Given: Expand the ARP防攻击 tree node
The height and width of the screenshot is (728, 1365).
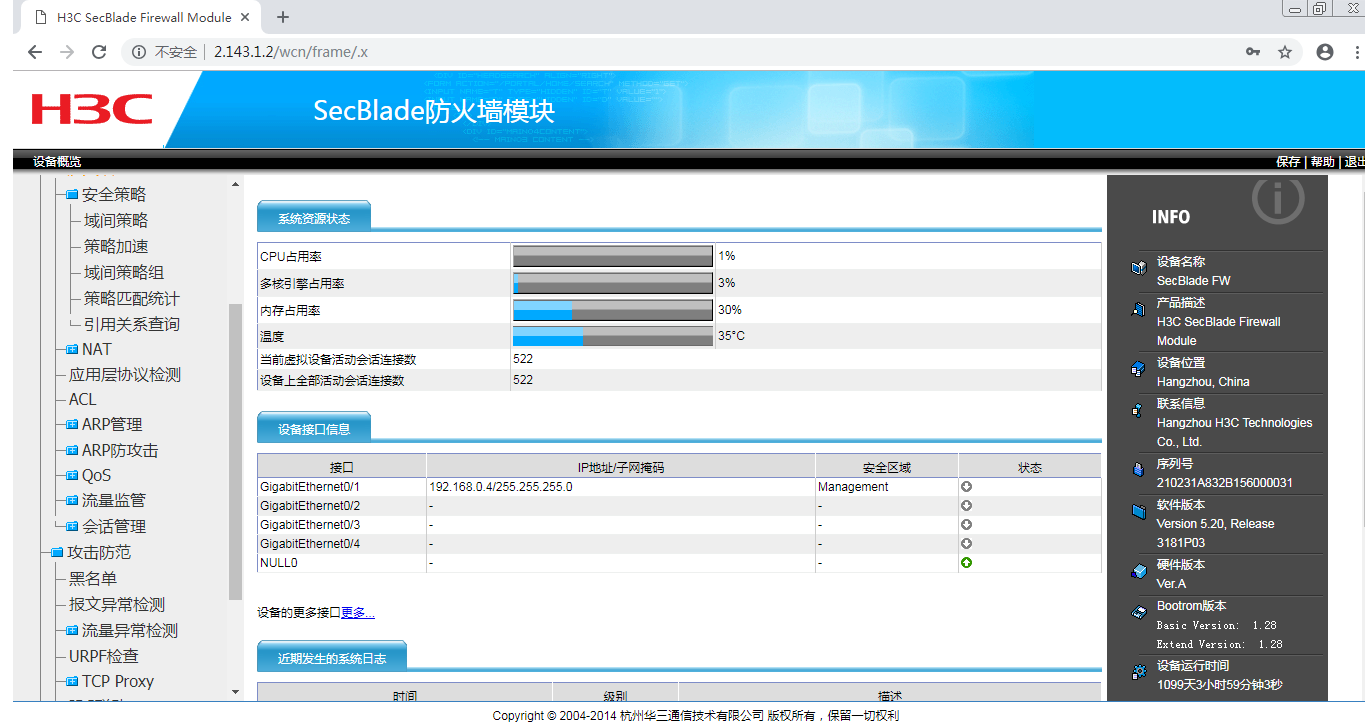Looking at the screenshot, I should pos(72,451).
